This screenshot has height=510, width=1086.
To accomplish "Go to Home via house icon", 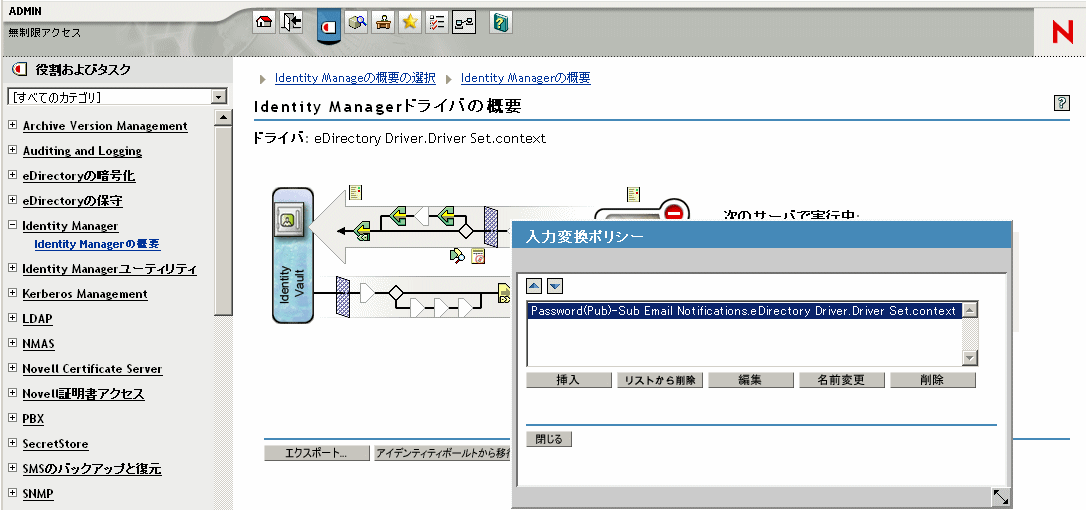I will (x=263, y=21).
